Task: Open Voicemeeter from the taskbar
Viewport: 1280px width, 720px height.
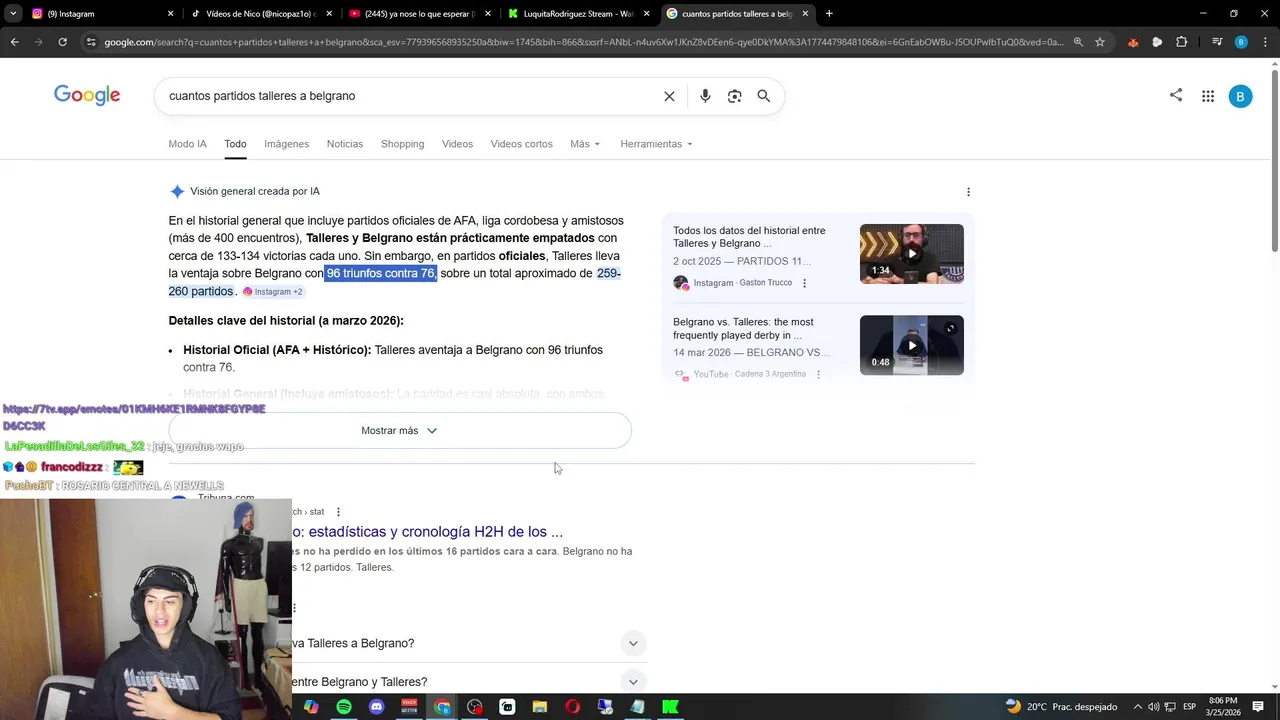Action: pos(409,707)
